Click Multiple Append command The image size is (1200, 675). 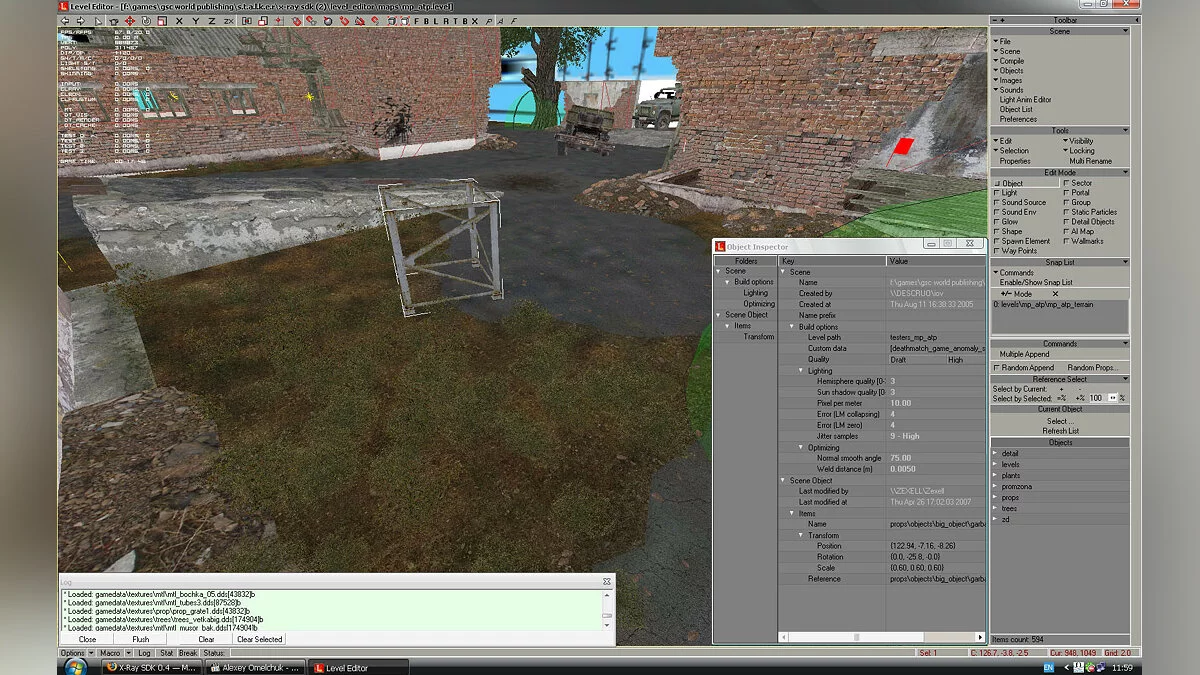tap(1024, 354)
